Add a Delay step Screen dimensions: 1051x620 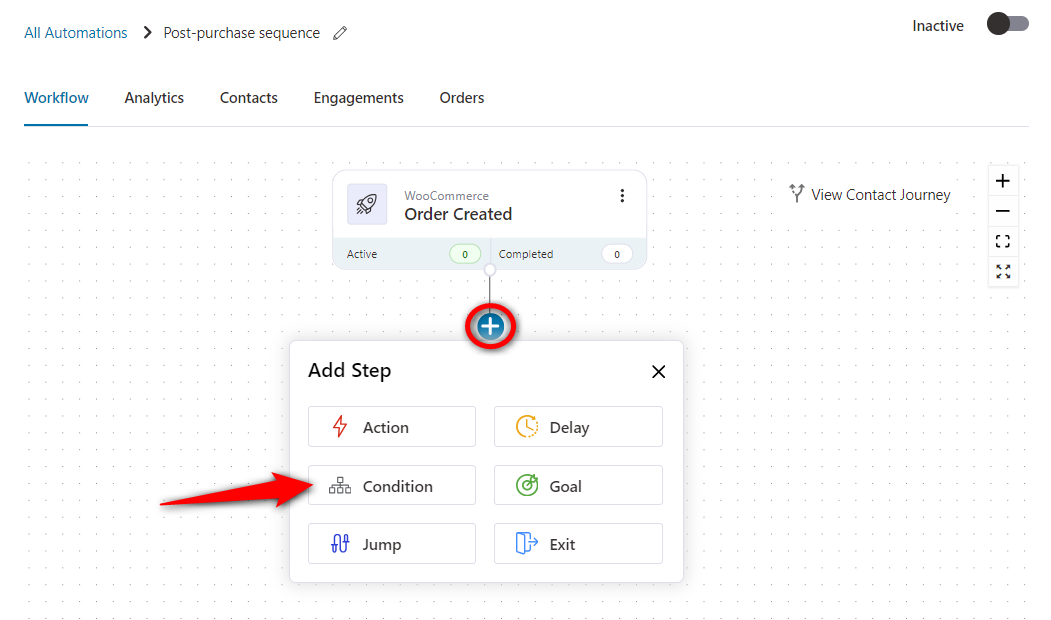[x=577, y=427]
